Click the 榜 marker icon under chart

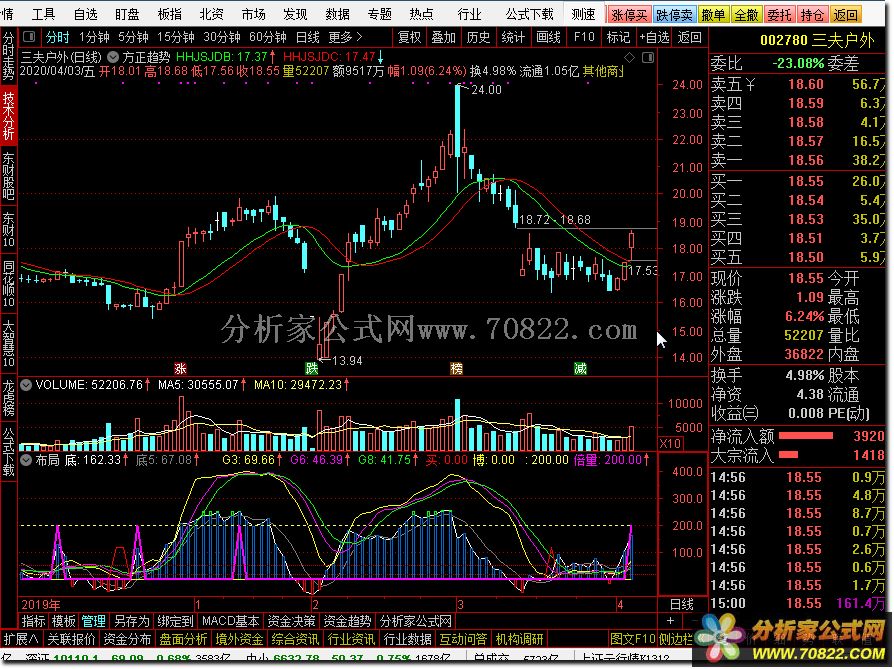[x=457, y=368]
